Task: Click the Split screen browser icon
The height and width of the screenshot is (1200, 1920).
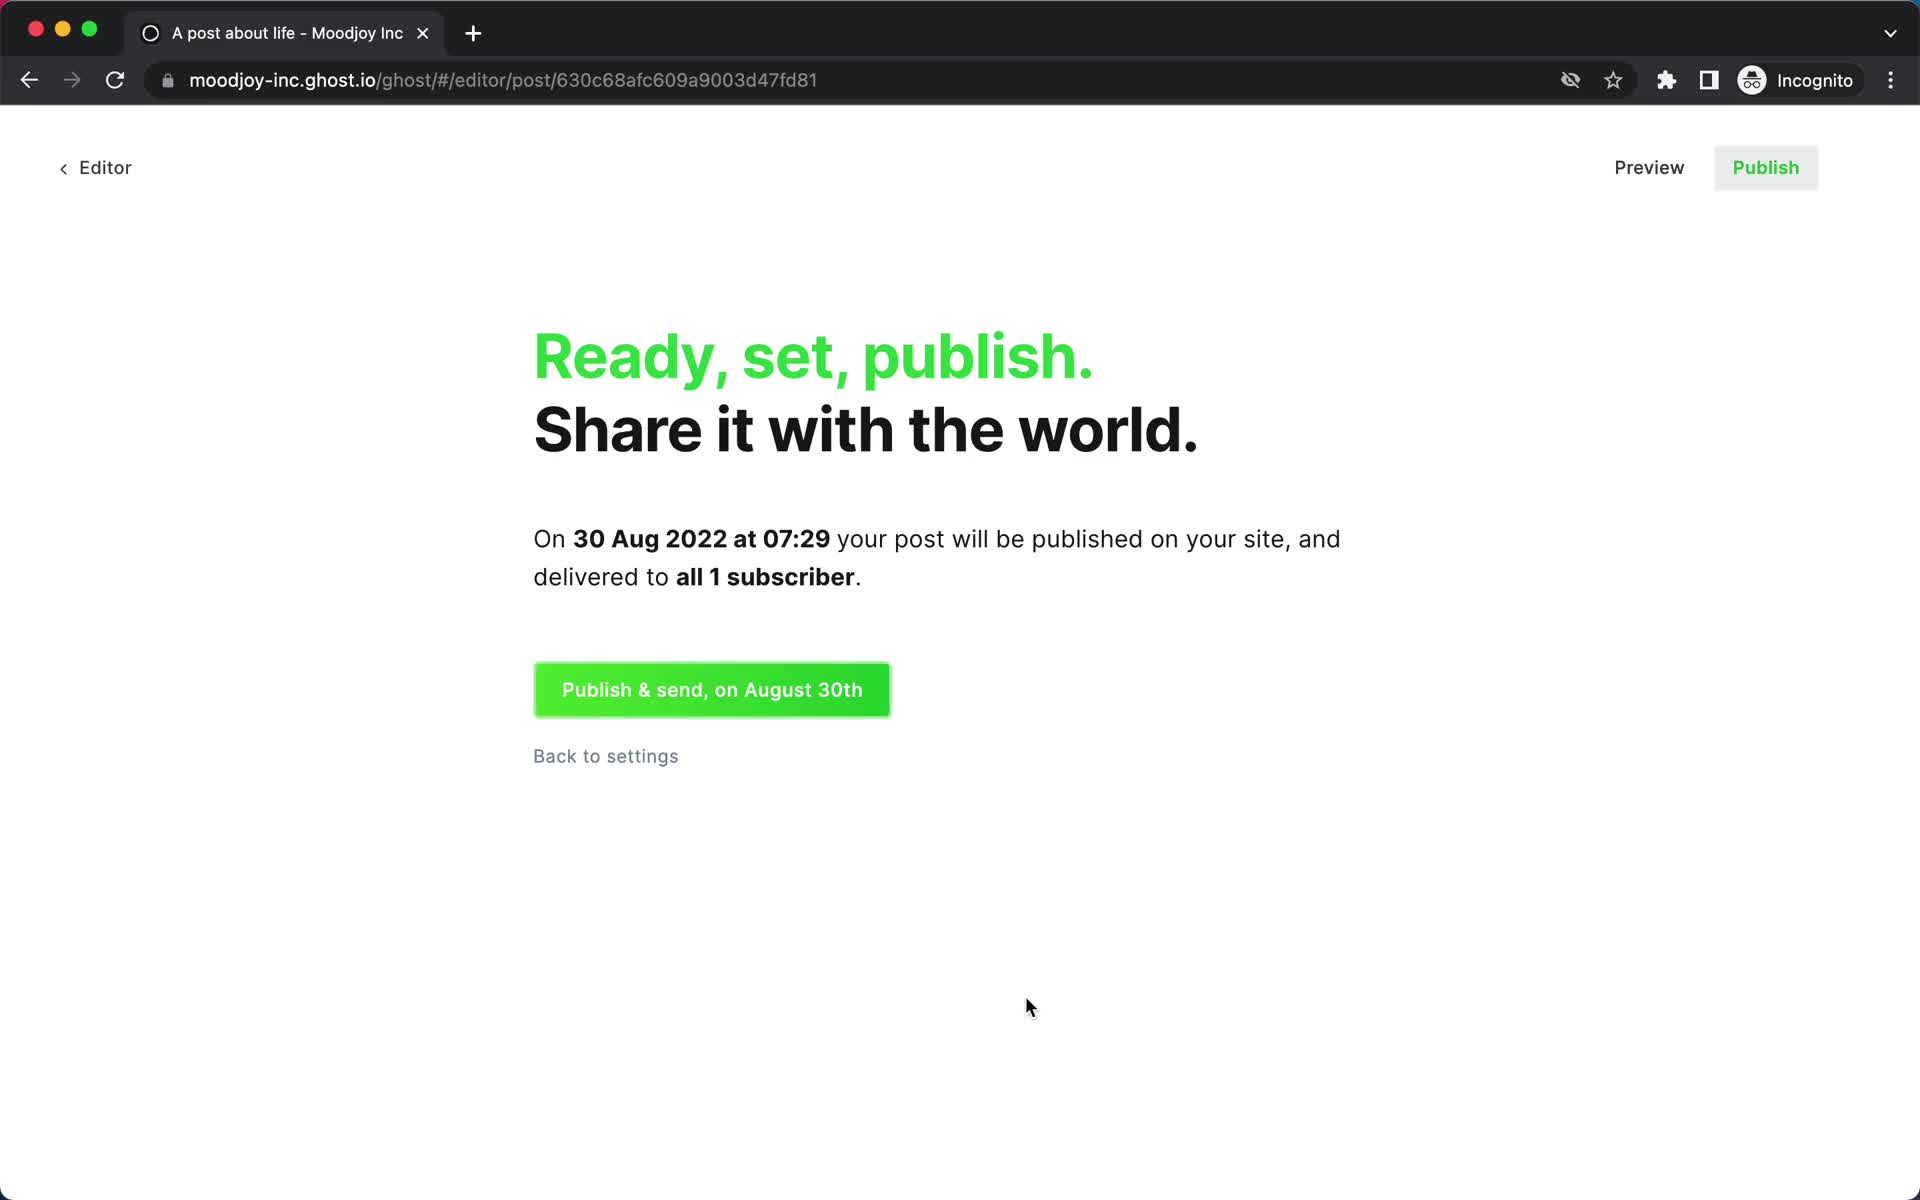Action: click(x=1710, y=80)
